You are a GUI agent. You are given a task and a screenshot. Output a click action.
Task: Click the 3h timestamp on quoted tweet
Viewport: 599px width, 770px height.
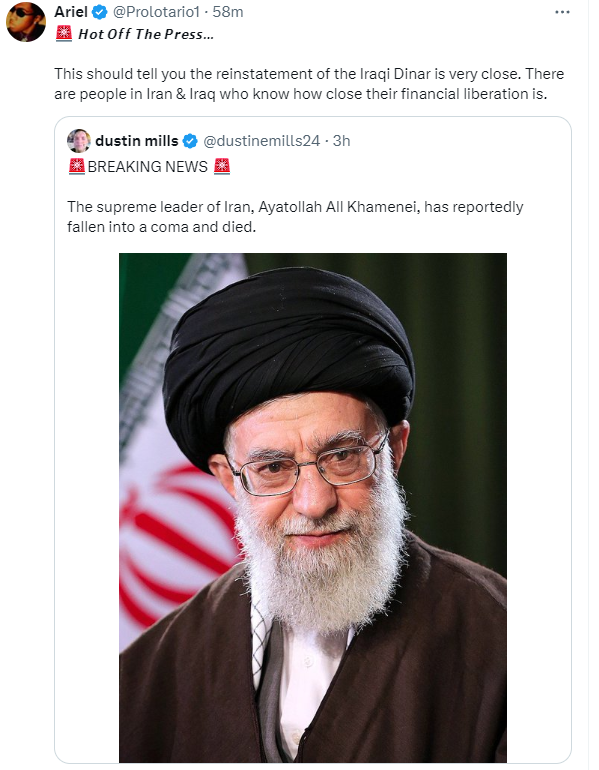pyautogui.click(x=341, y=141)
